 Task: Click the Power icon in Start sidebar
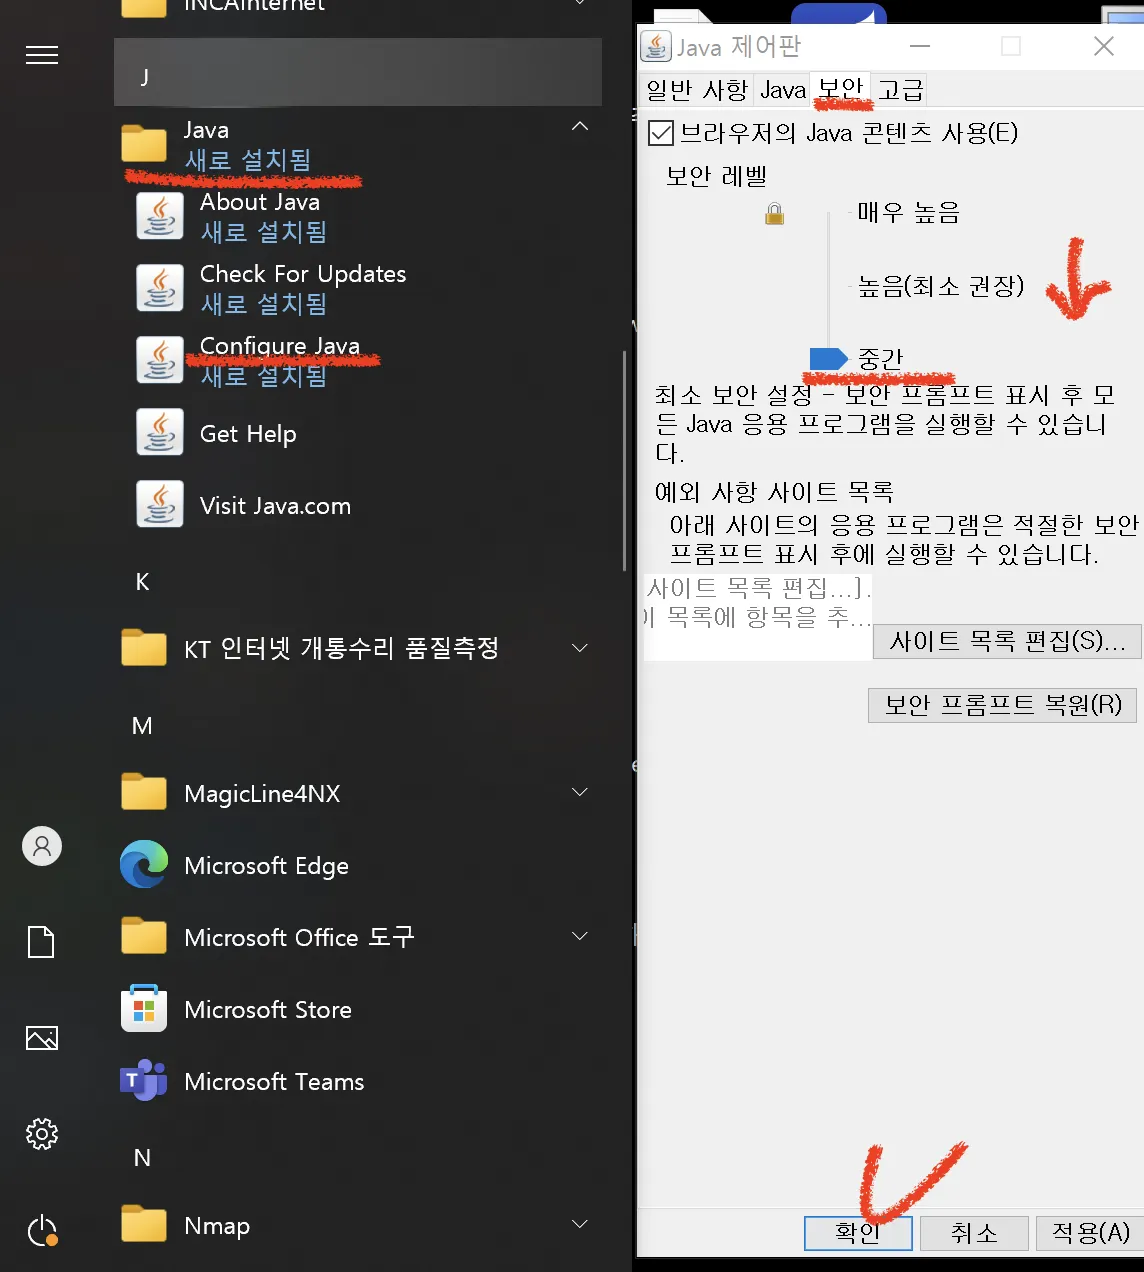click(42, 1230)
